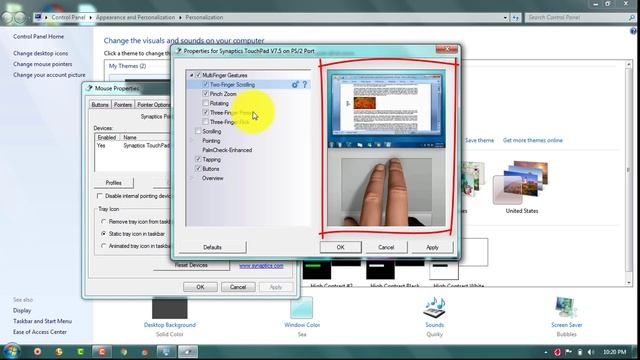
Task: Click Save theme link
Action: click(x=479, y=140)
